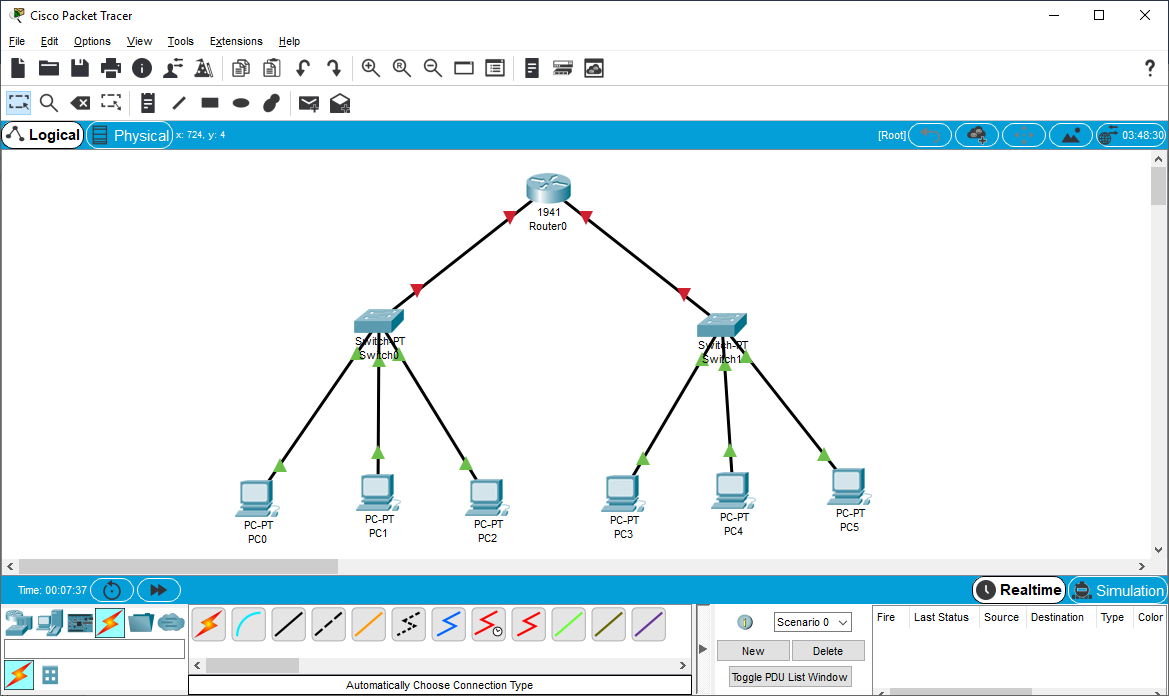
Task: Select the Draw Freeform tool
Action: pos(271,103)
